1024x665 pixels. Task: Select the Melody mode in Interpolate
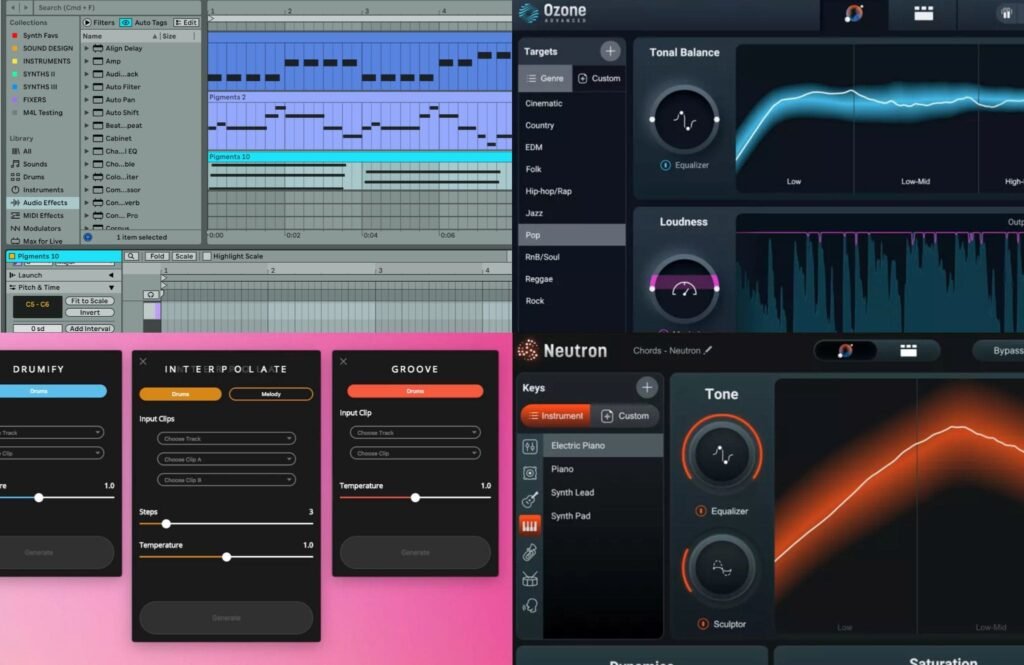(271, 394)
